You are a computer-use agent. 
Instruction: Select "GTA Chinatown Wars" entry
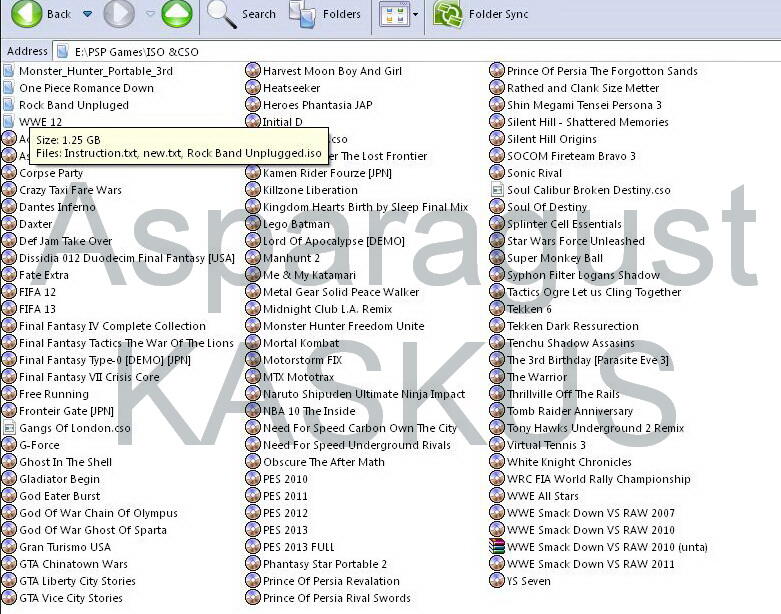point(65,564)
